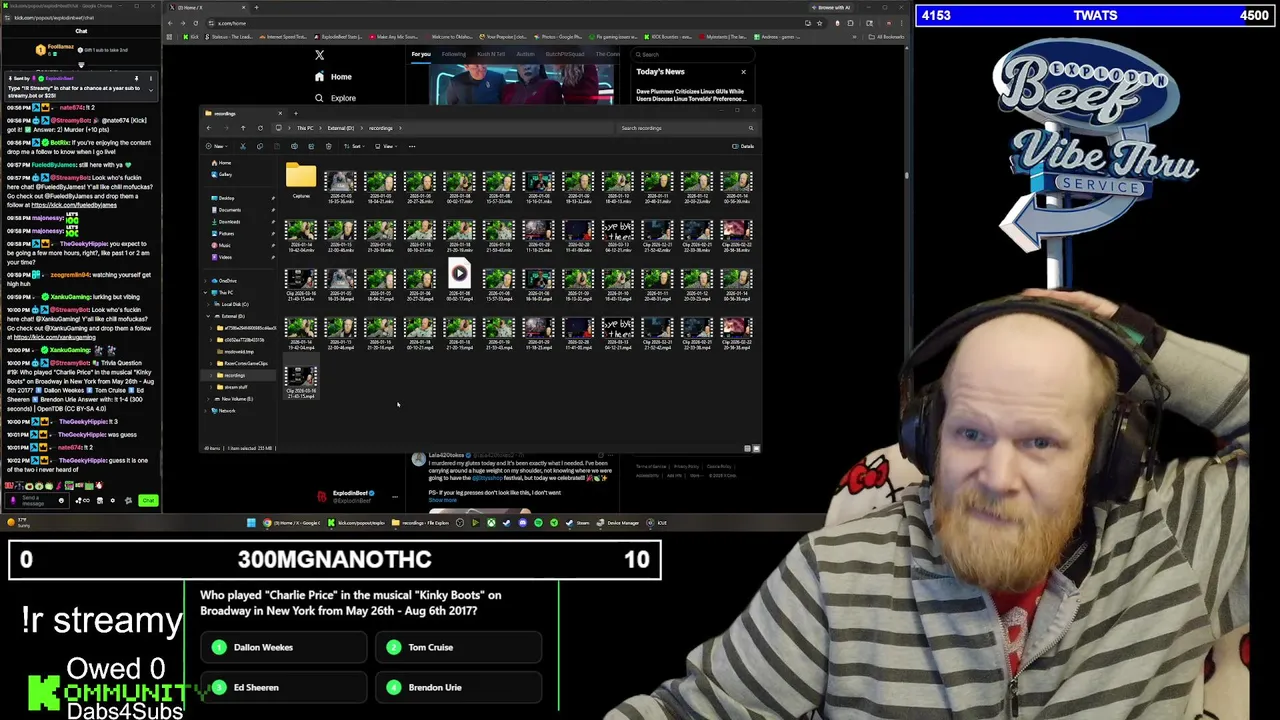
Task: Click the Share icon in File Explorer toolbar
Action: [x=311, y=146]
